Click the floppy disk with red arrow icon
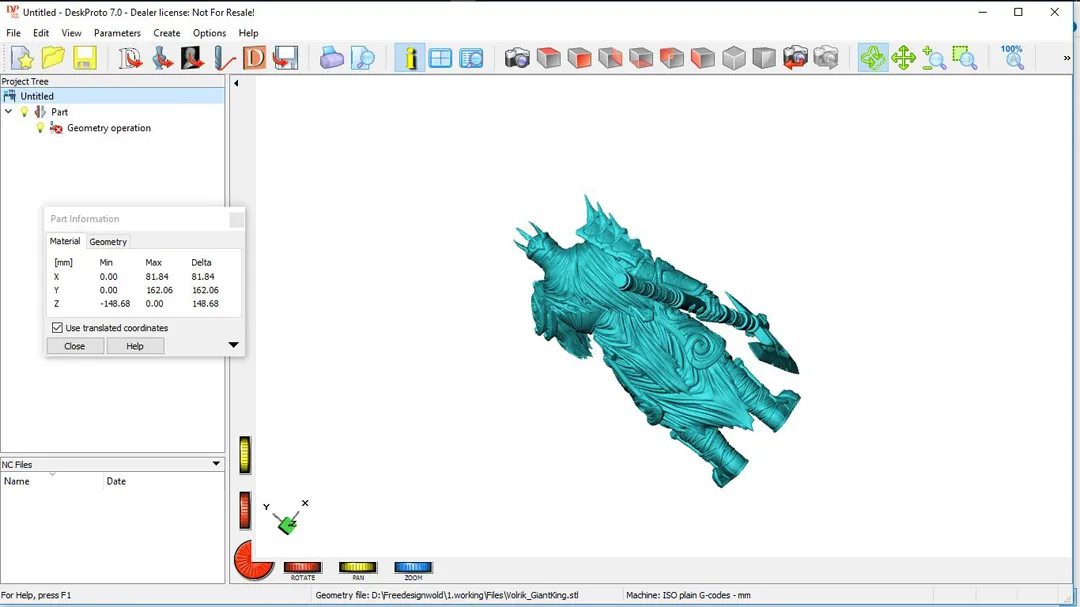Screen dimensions: 1080x607 pos(285,59)
